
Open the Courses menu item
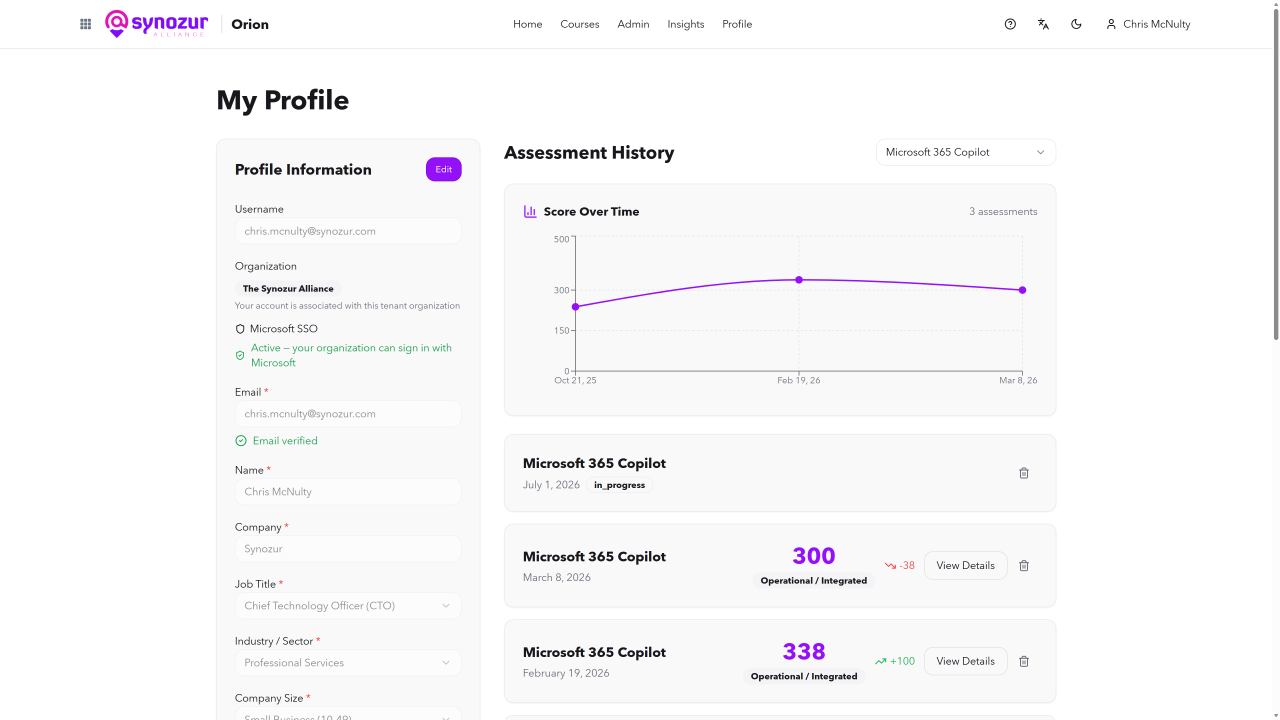click(x=580, y=24)
